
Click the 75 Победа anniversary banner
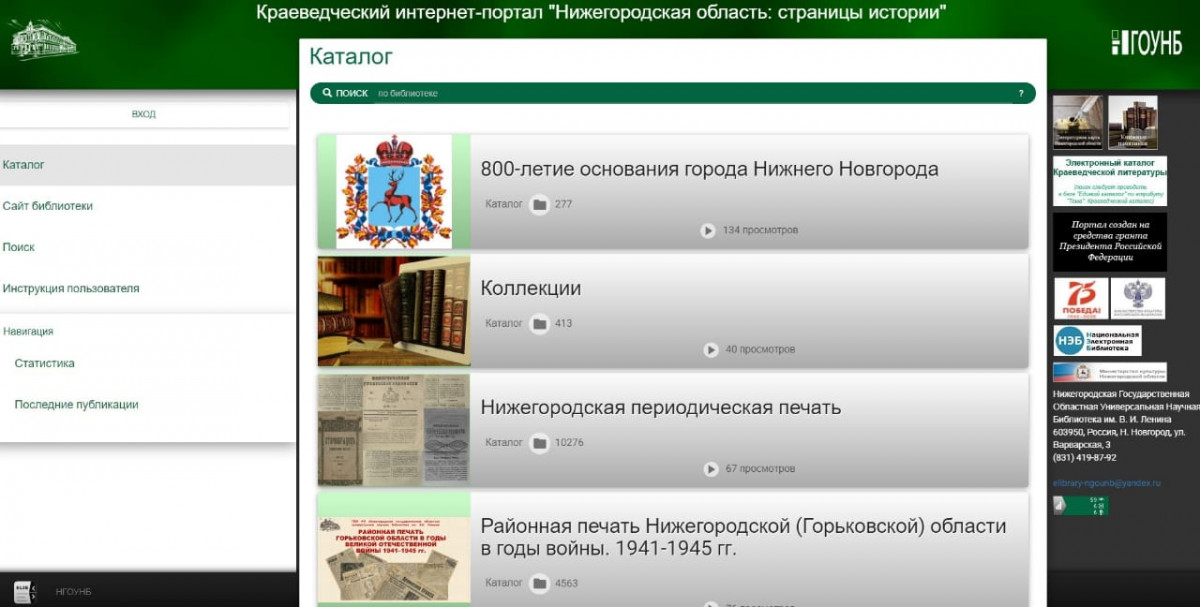(x=1081, y=298)
